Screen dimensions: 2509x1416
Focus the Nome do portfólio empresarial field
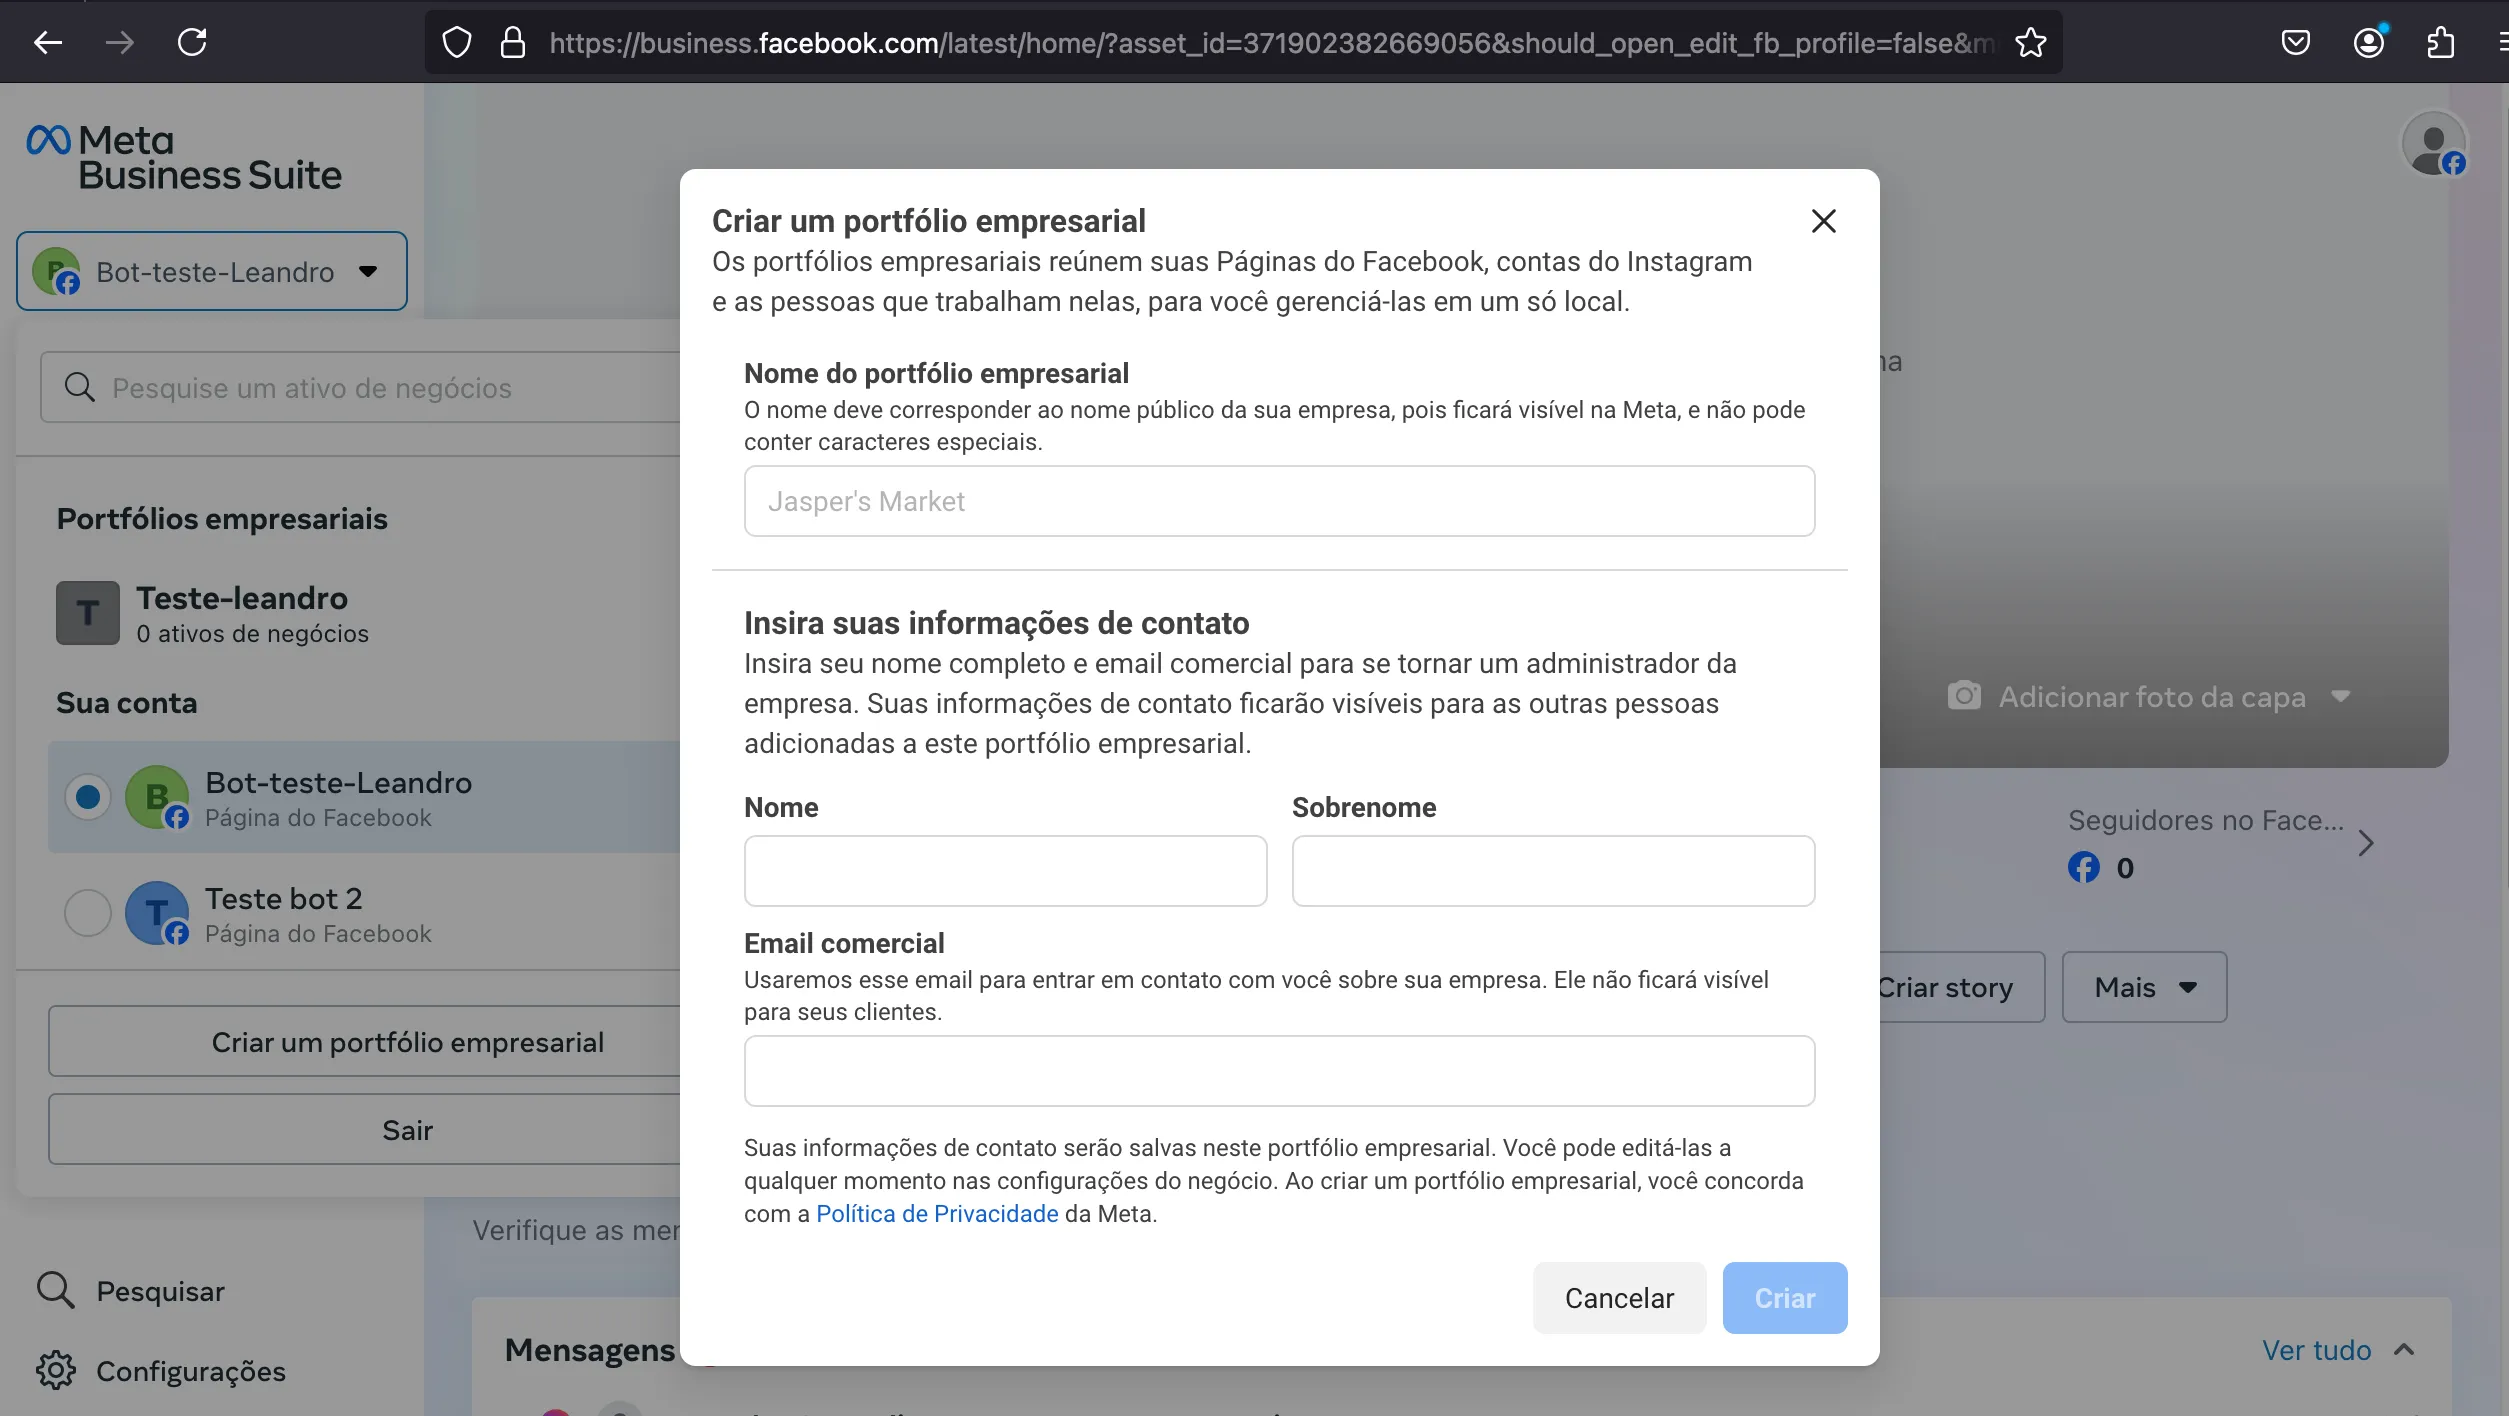click(x=1279, y=501)
